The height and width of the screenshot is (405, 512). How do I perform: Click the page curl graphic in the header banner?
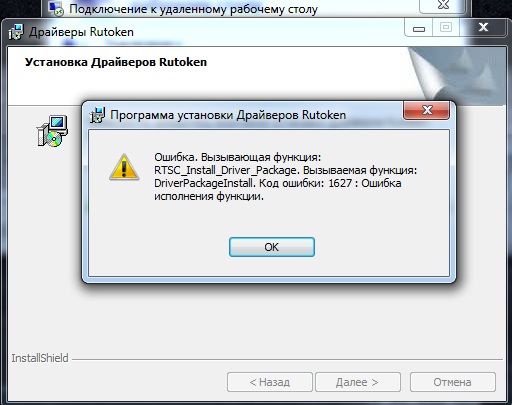[x=457, y=76]
